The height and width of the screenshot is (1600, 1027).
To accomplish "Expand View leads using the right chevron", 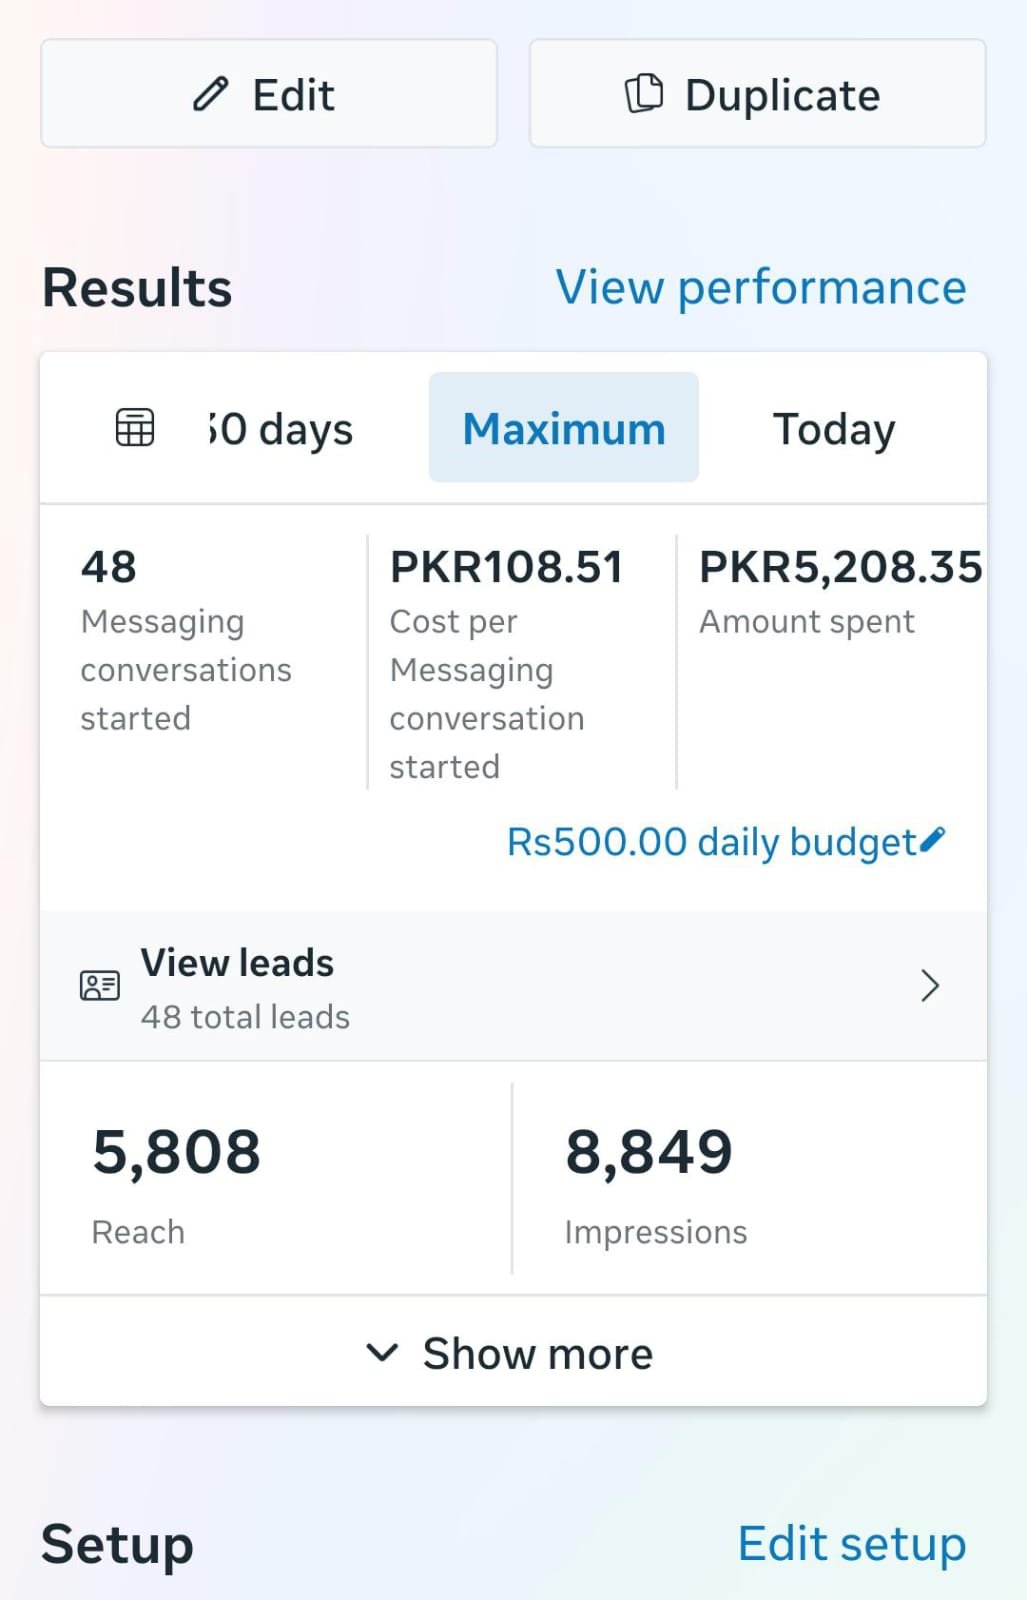I will [929, 985].
